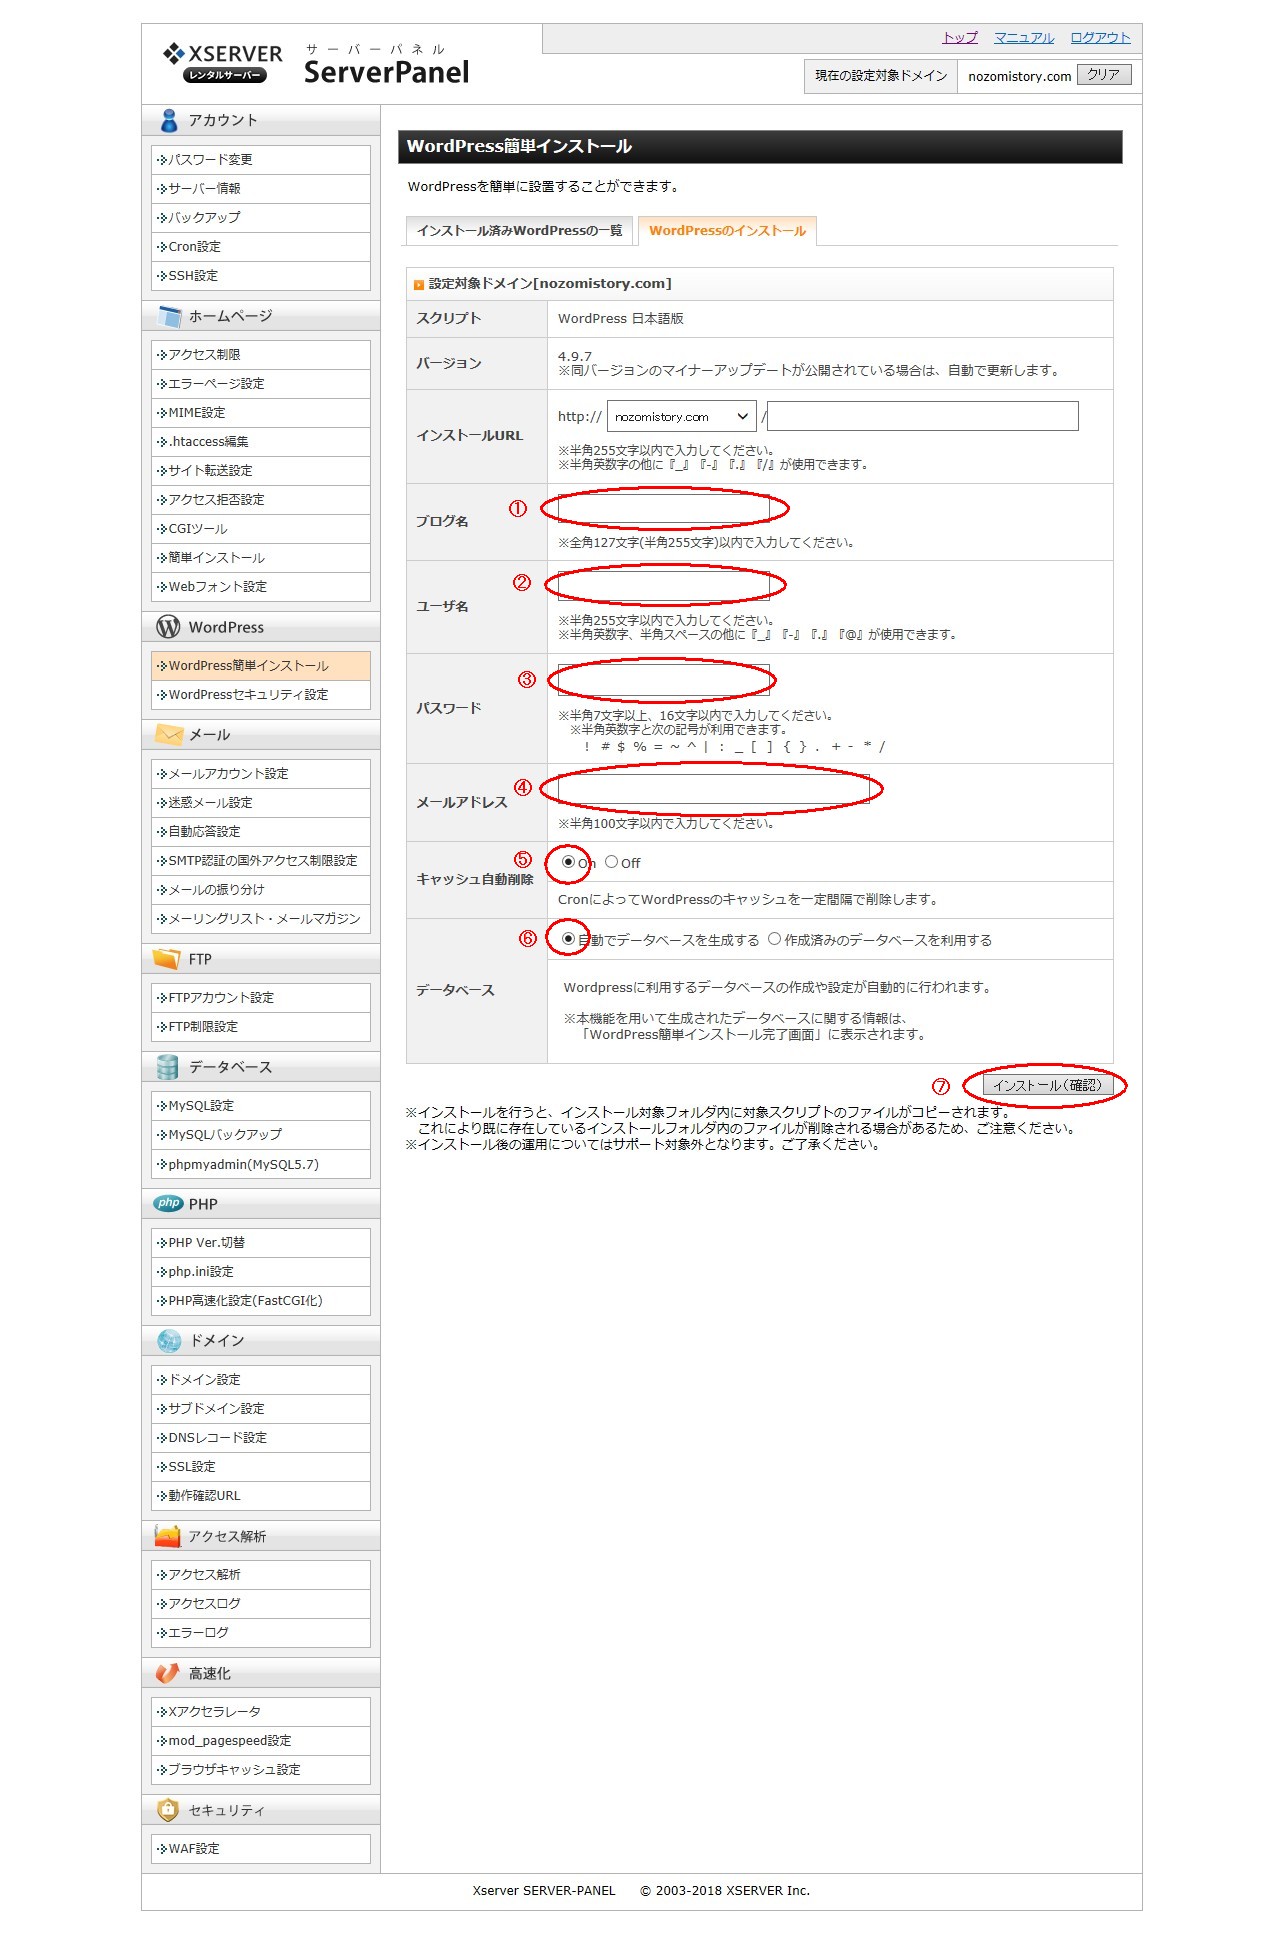Open .htaccess編集 menu item

coord(260,441)
